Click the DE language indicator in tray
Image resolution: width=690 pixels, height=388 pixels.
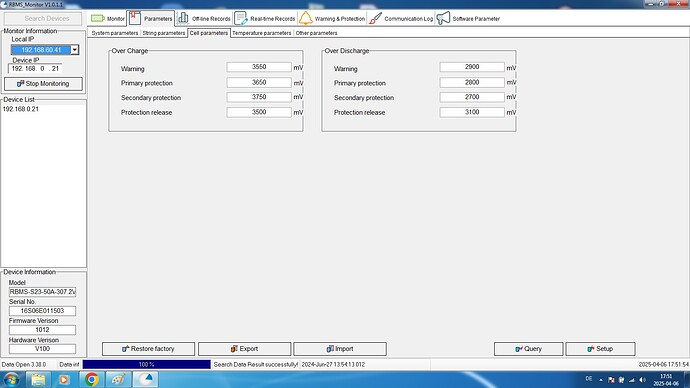pos(589,379)
